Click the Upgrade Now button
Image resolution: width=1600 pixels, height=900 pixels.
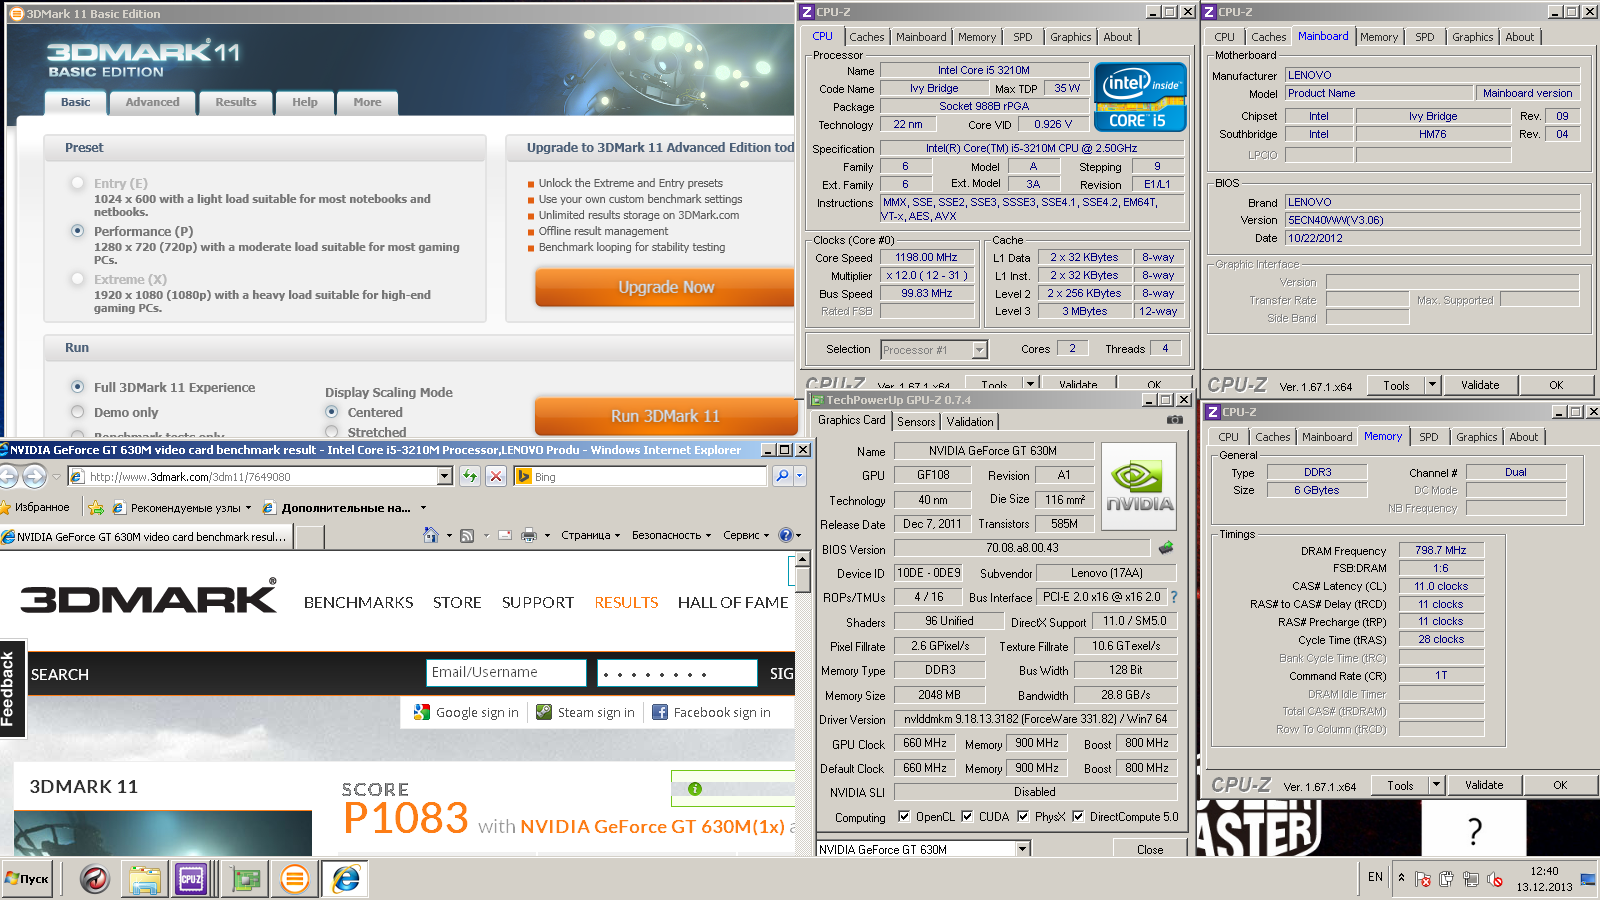click(666, 287)
